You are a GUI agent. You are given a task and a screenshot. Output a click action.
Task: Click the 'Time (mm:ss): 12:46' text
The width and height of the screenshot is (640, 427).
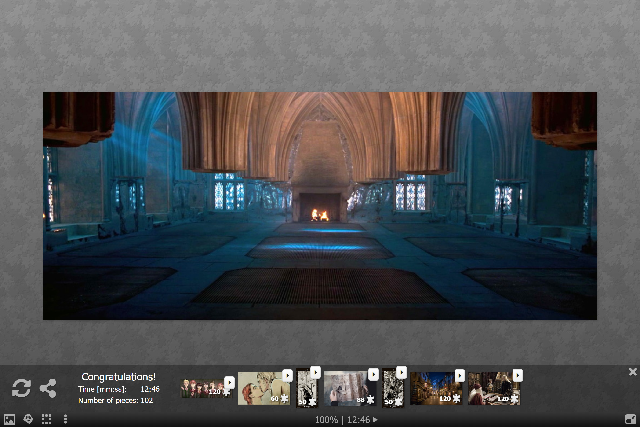[118, 389]
